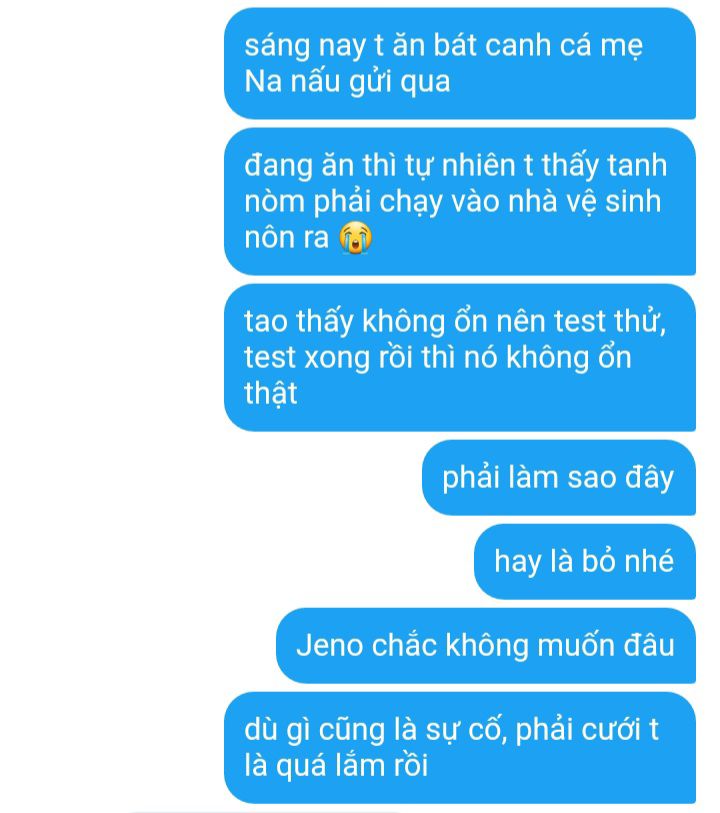
Task: Click the word "thật" ending the third message
Action: click(x=271, y=394)
